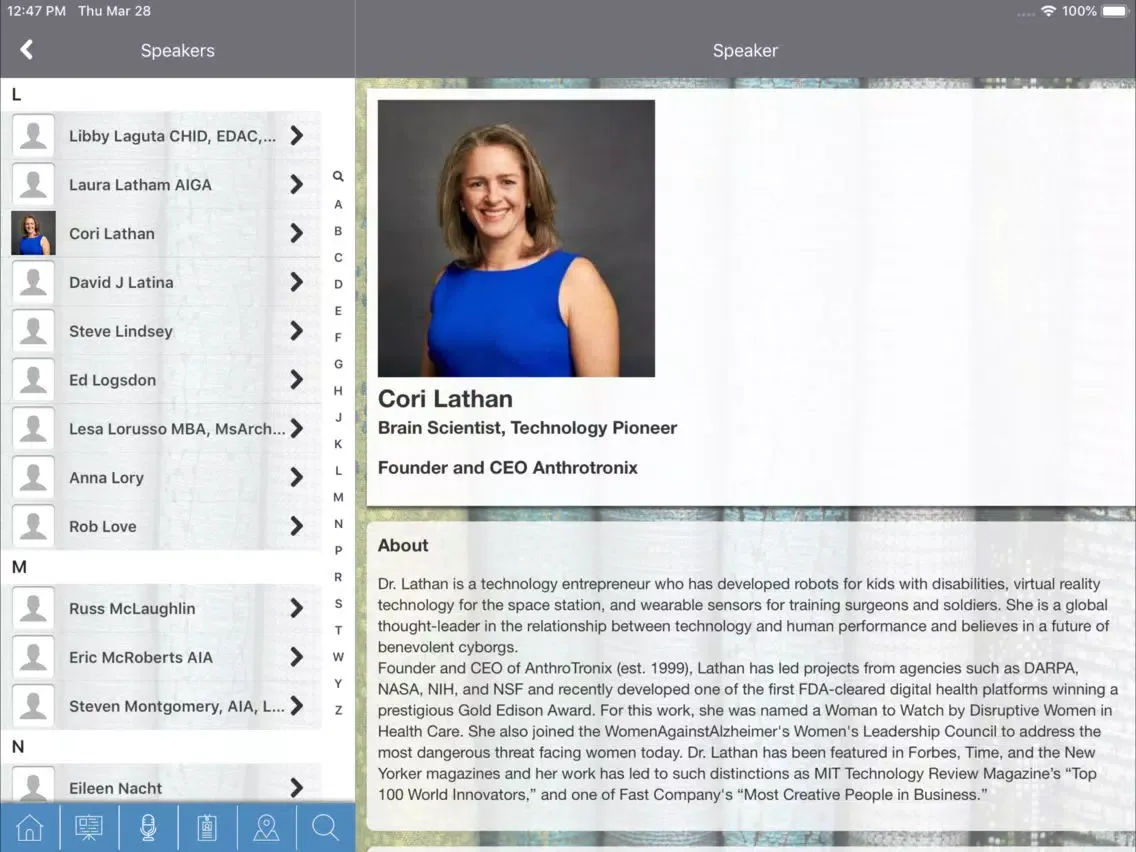Tap Laura Latham's placeholder avatar

(x=33, y=184)
